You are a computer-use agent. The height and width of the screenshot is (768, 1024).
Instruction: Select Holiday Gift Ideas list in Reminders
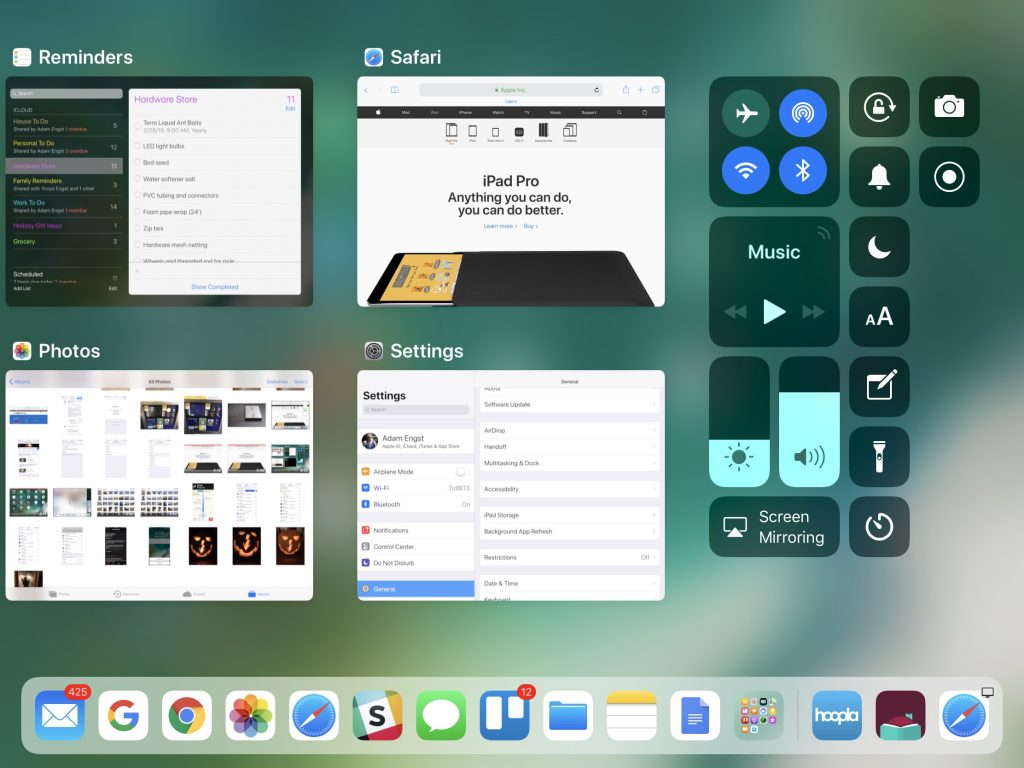pyautogui.click(x=65, y=226)
